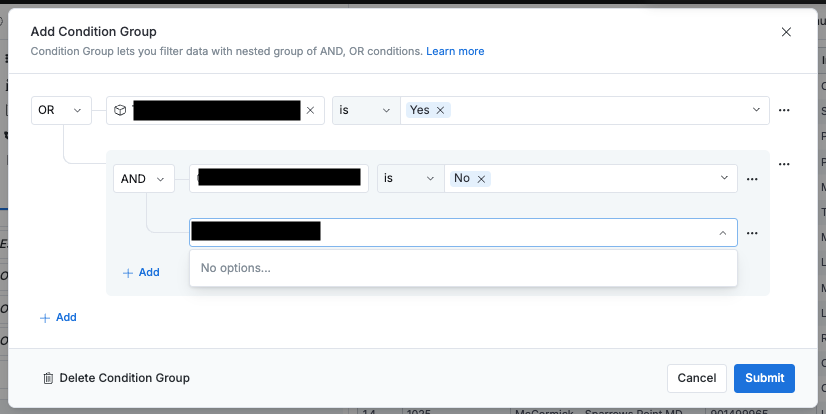Expand the No value dropdown
Image resolution: width=826 pixels, height=414 pixels.
tap(725, 179)
